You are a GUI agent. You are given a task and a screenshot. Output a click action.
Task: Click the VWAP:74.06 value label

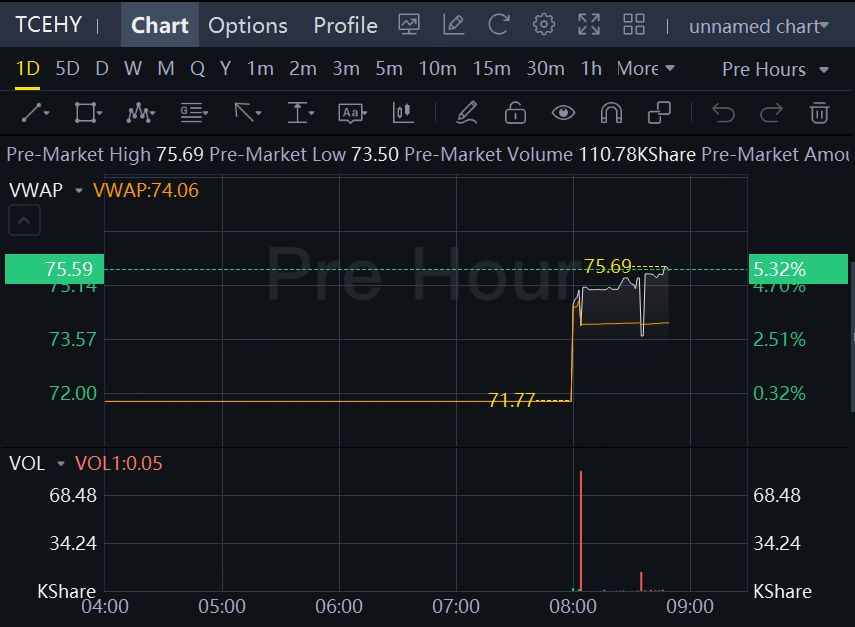coord(146,190)
